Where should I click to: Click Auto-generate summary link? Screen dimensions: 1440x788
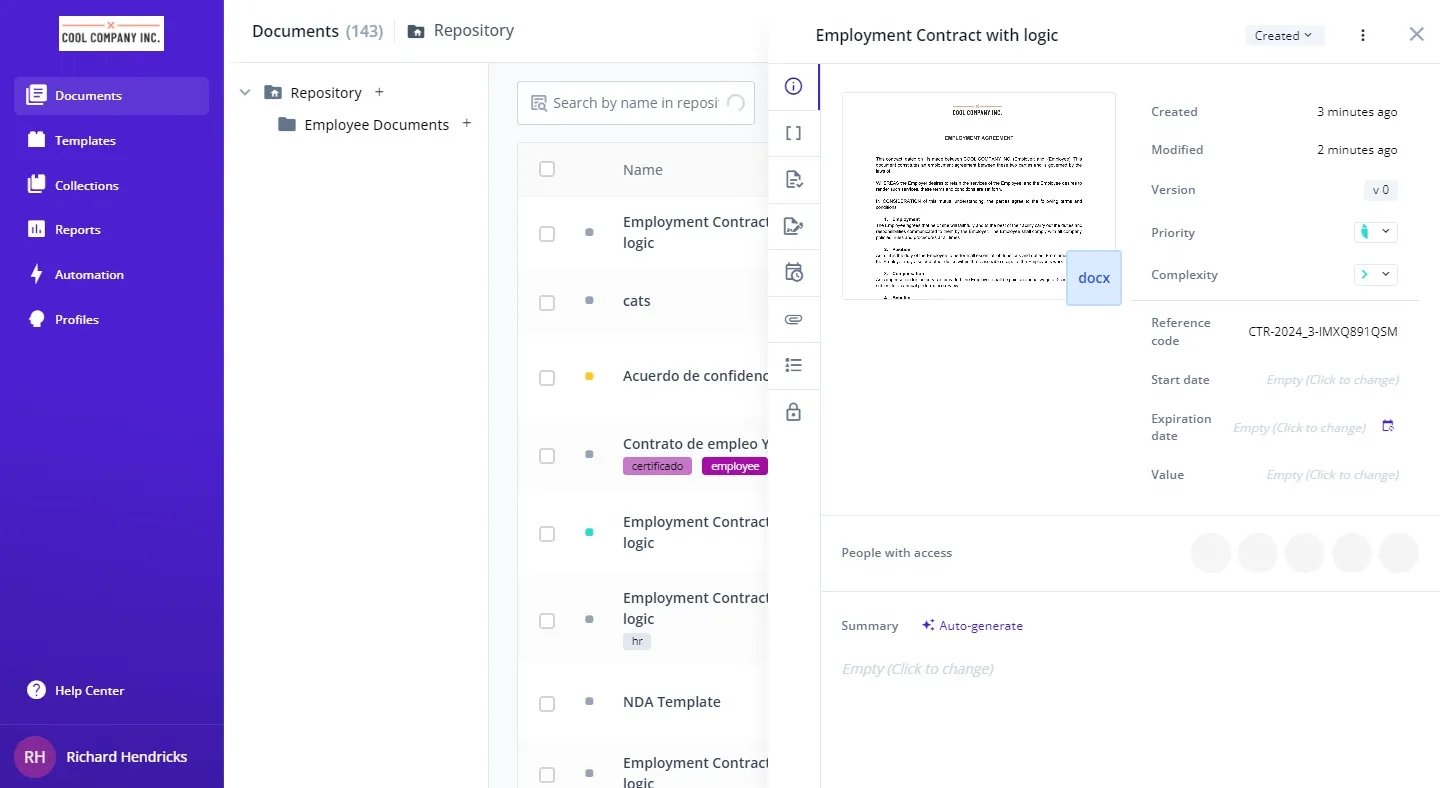(x=972, y=626)
